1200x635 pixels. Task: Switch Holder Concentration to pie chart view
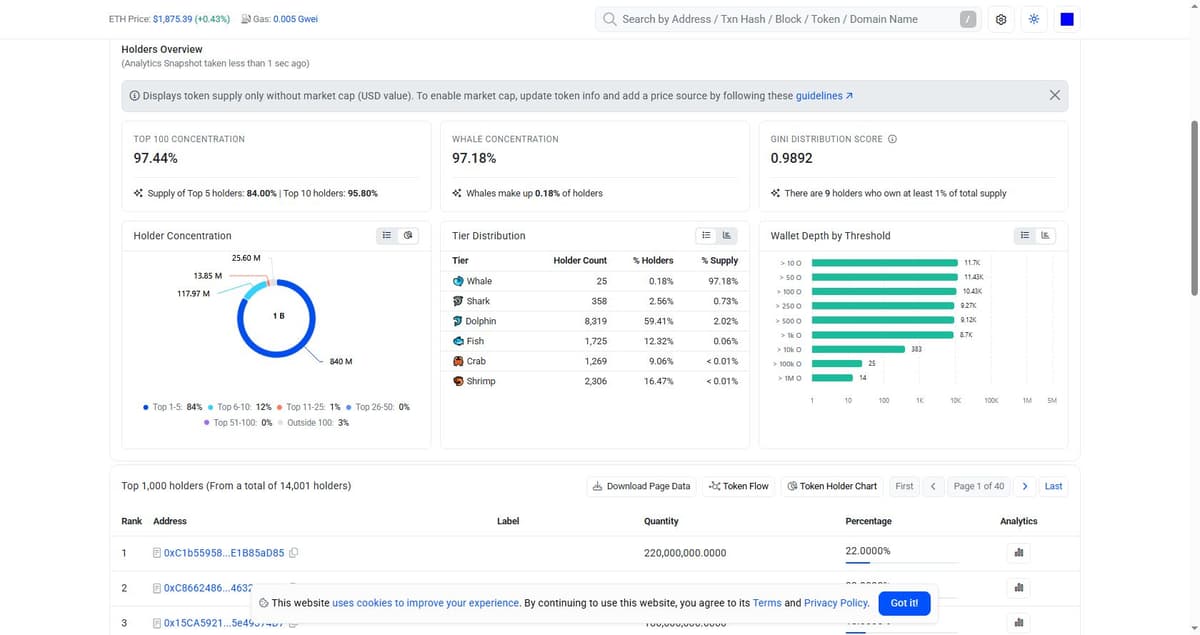408,236
